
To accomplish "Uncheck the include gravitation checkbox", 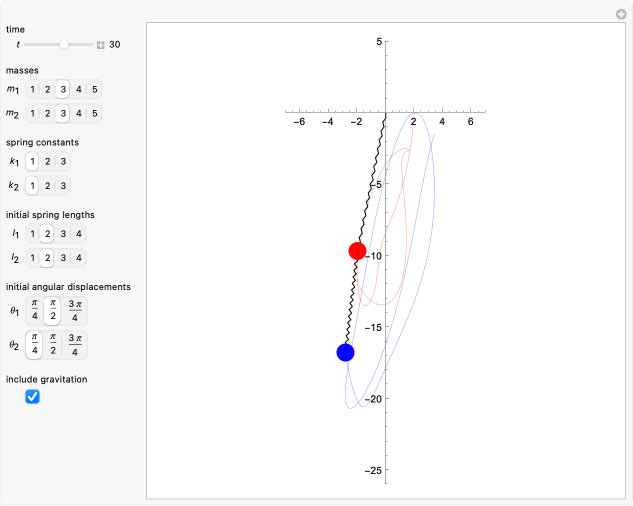I will [x=32, y=397].
